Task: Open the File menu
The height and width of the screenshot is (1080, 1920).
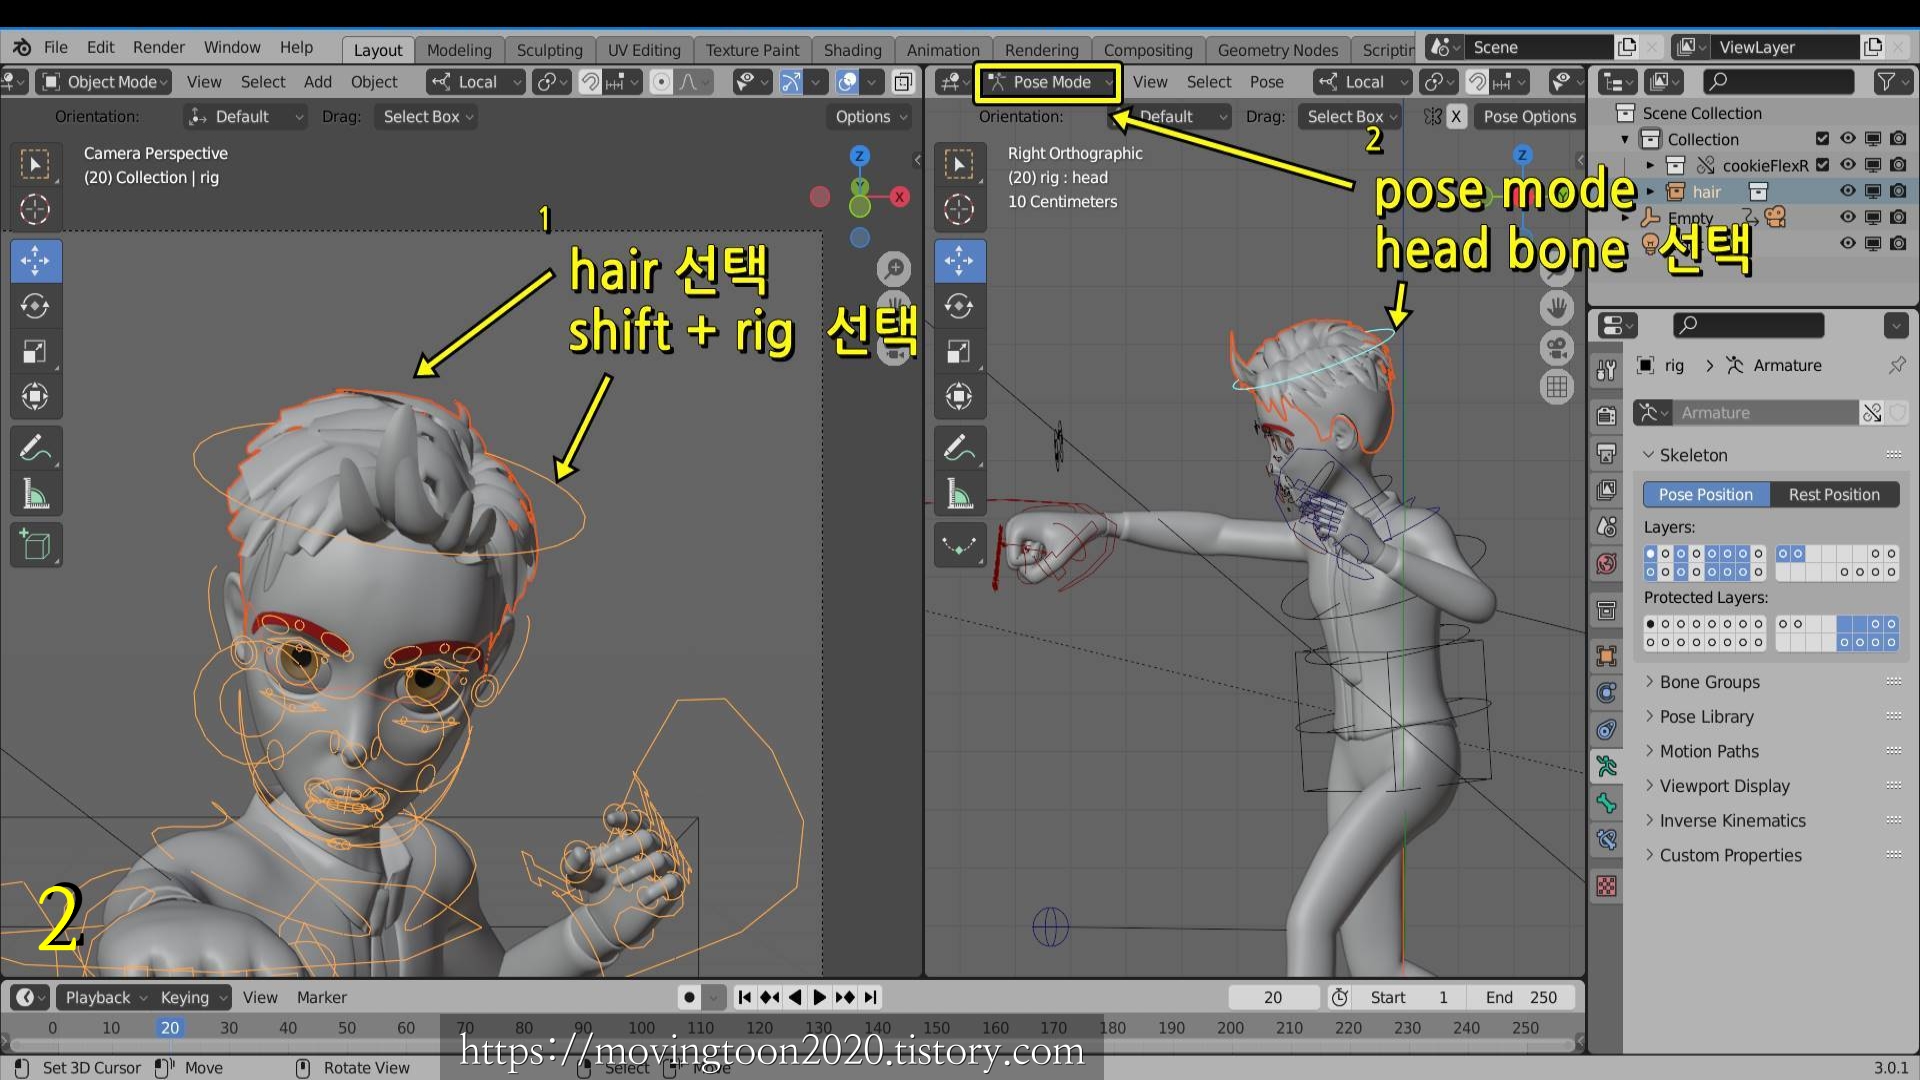Action: (56, 47)
